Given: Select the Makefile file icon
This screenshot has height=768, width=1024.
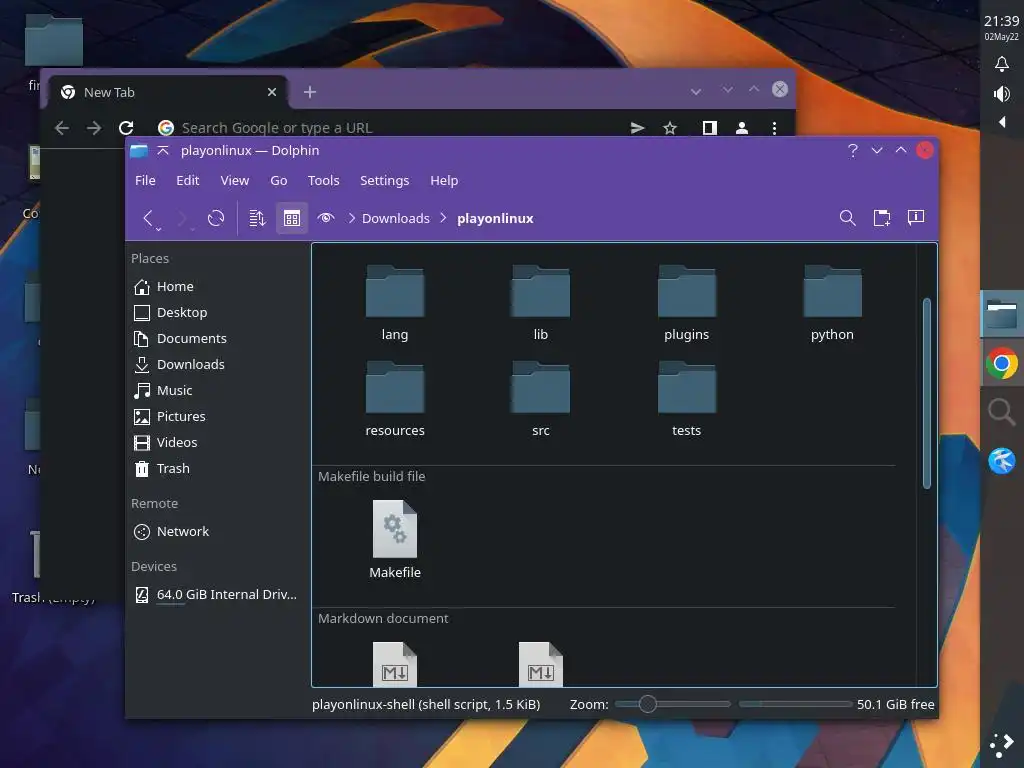Looking at the screenshot, I should pos(394,529).
